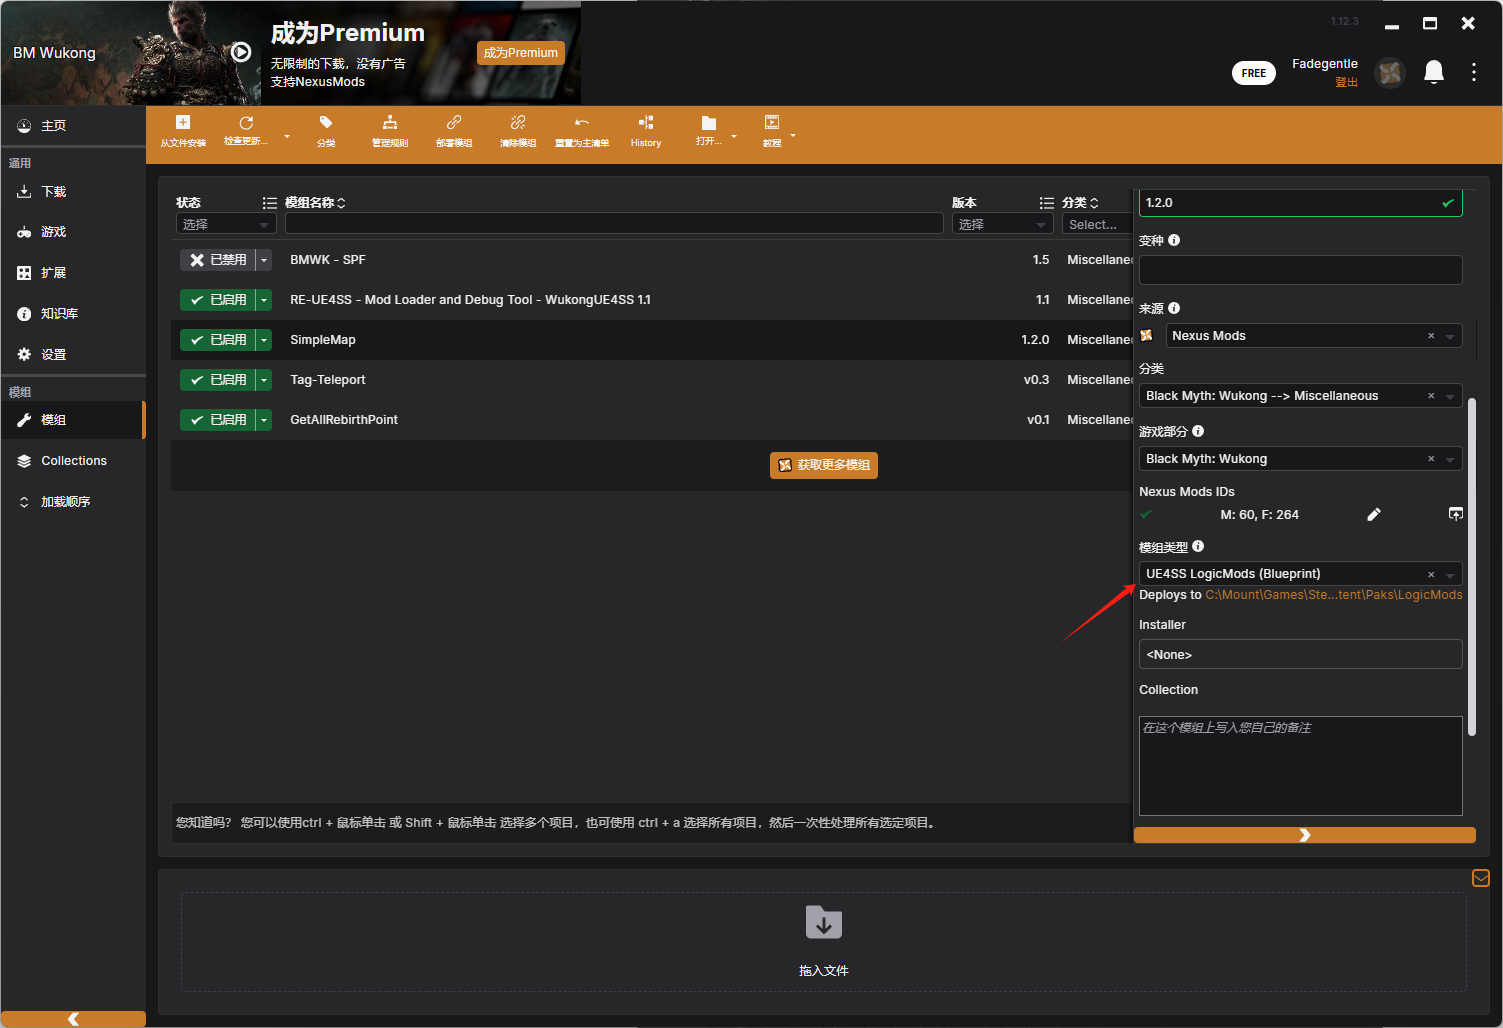Toggle enabled state of GetAllRebirthPoint mod
The height and width of the screenshot is (1028, 1503).
(218, 420)
